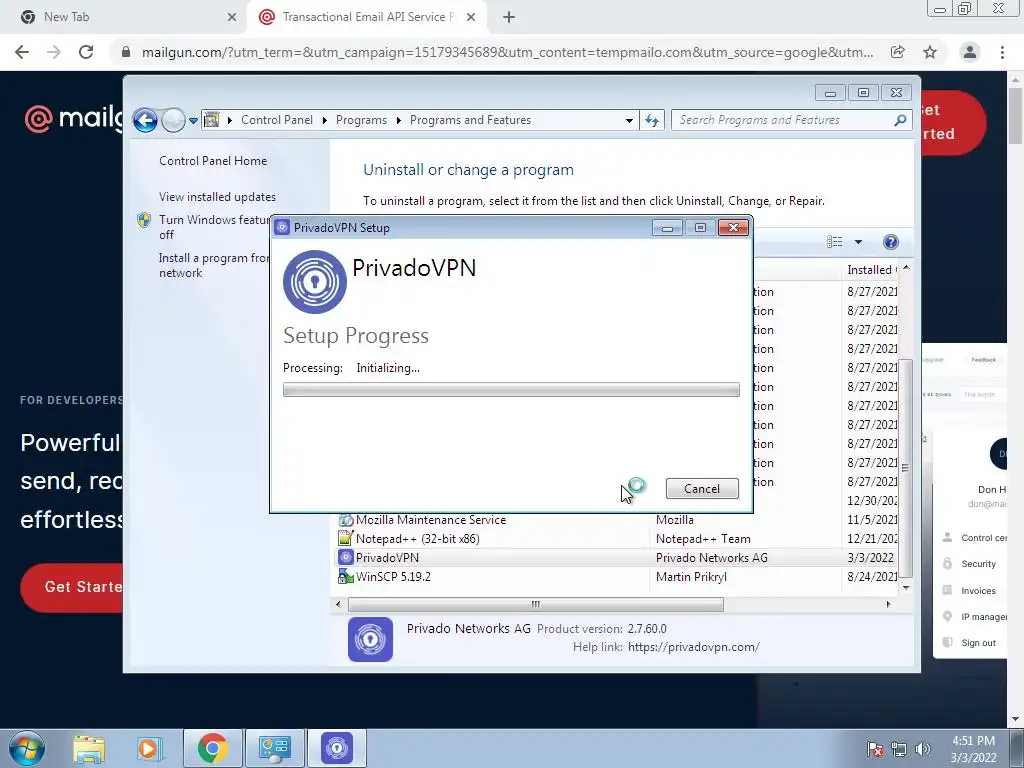Click Control Panel taskbar icon
This screenshot has width=1024, height=768.
pyautogui.click(x=274, y=748)
